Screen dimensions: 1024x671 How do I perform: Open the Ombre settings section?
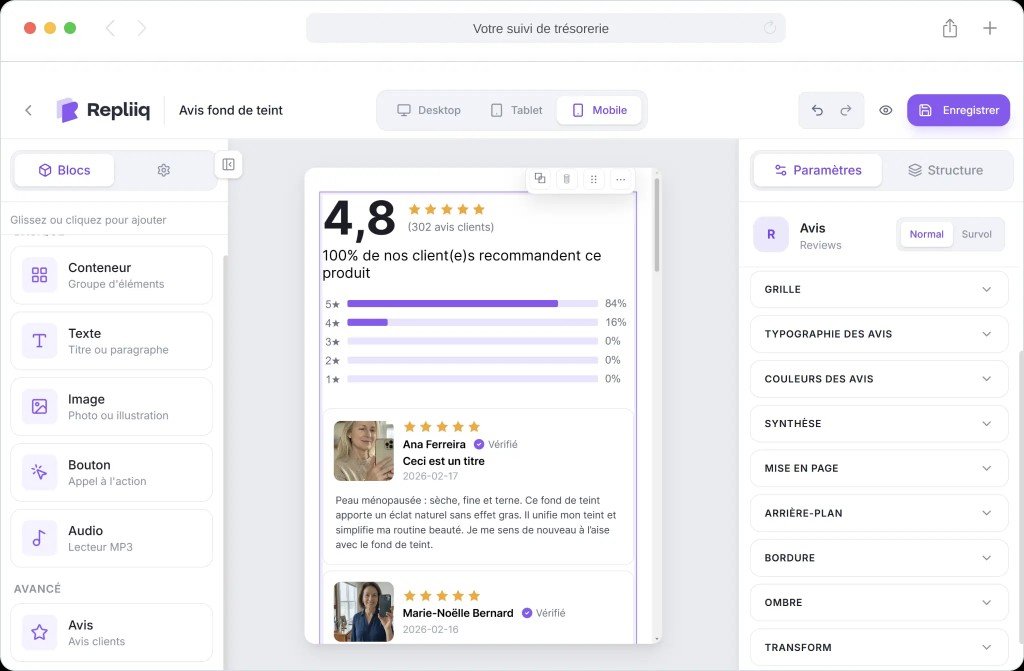coord(878,602)
